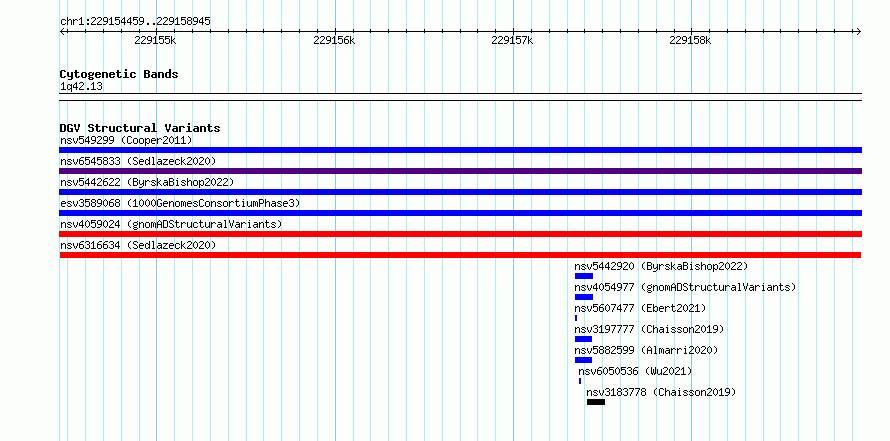Image resolution: width=890 pixels, height=441 pixels.
Task: Click the small blue nsv5882599 bar
Action: 583,360
